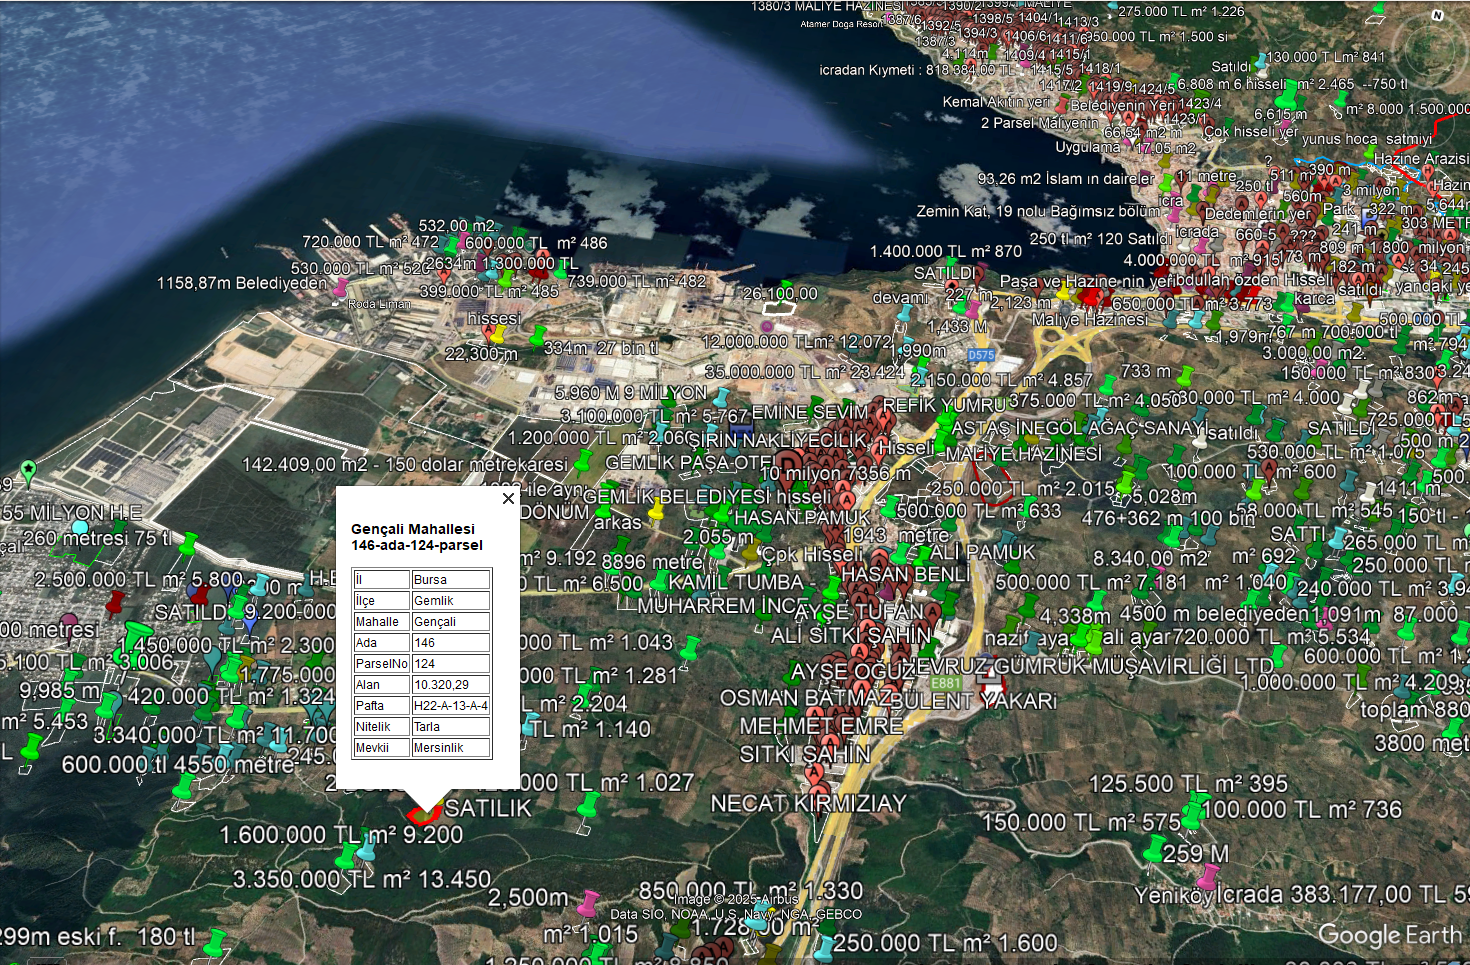Screen dimensions: 1470x965
Task: Close the Gençali Mahallesi parcel info popup
Action: pyautogui.click(x=508, y=498)
